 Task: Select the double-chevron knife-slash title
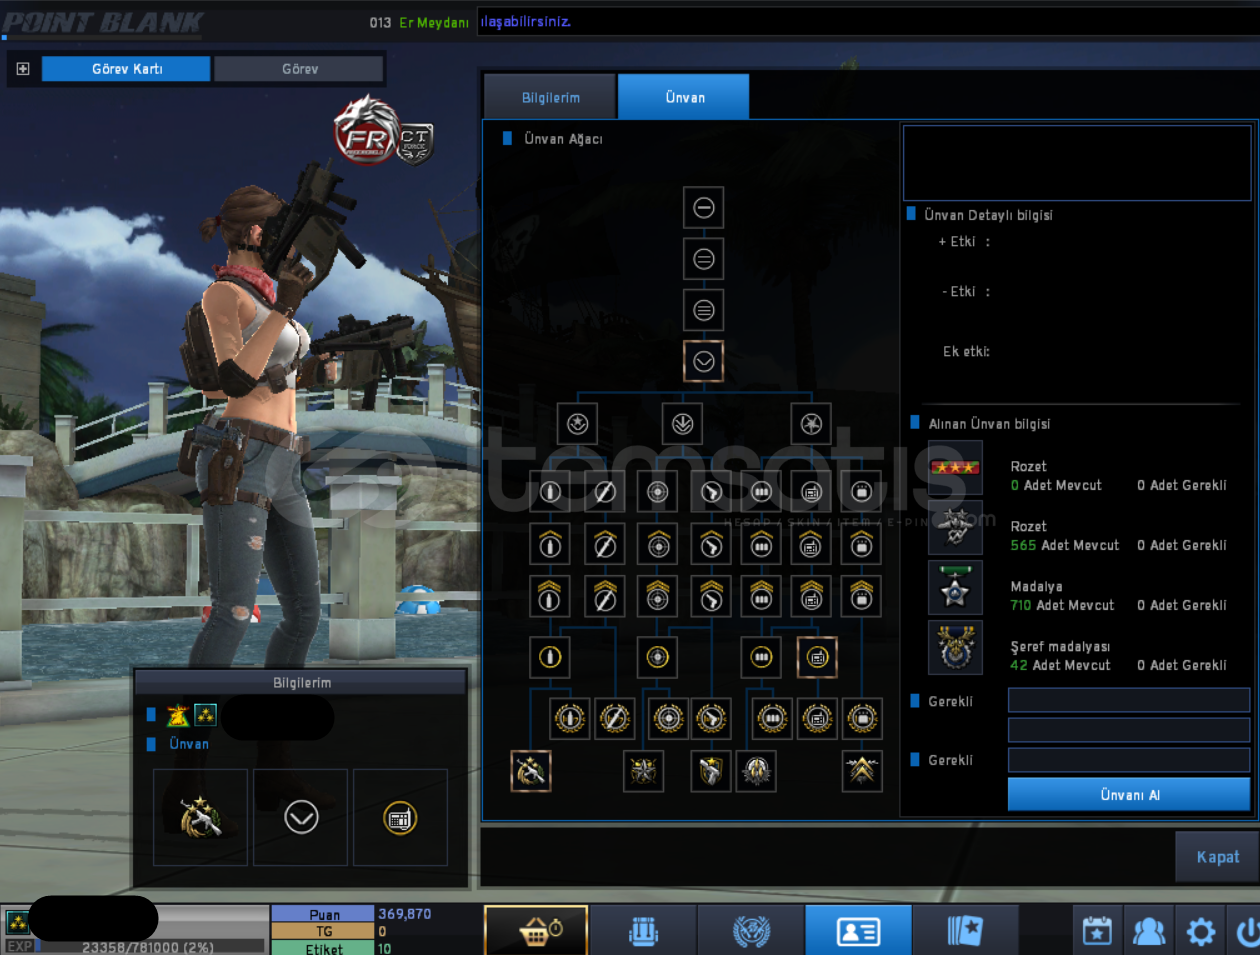pyautogui.click(x=605, y=596)
